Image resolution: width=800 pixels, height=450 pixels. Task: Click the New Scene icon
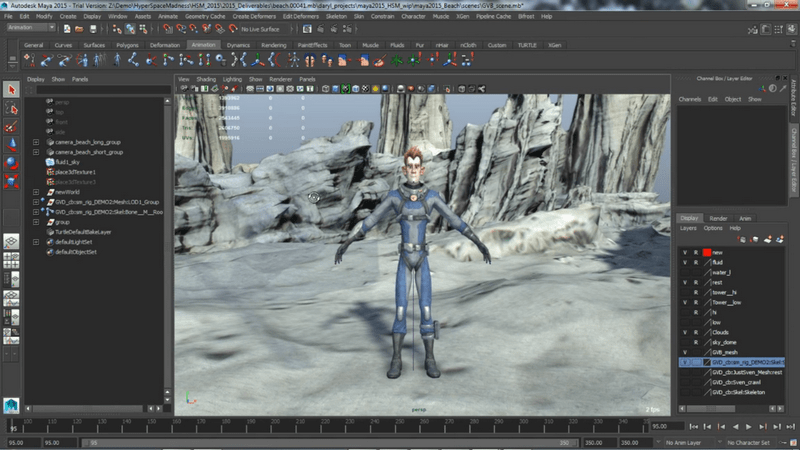pyautogui.click(x=67, y=29)
